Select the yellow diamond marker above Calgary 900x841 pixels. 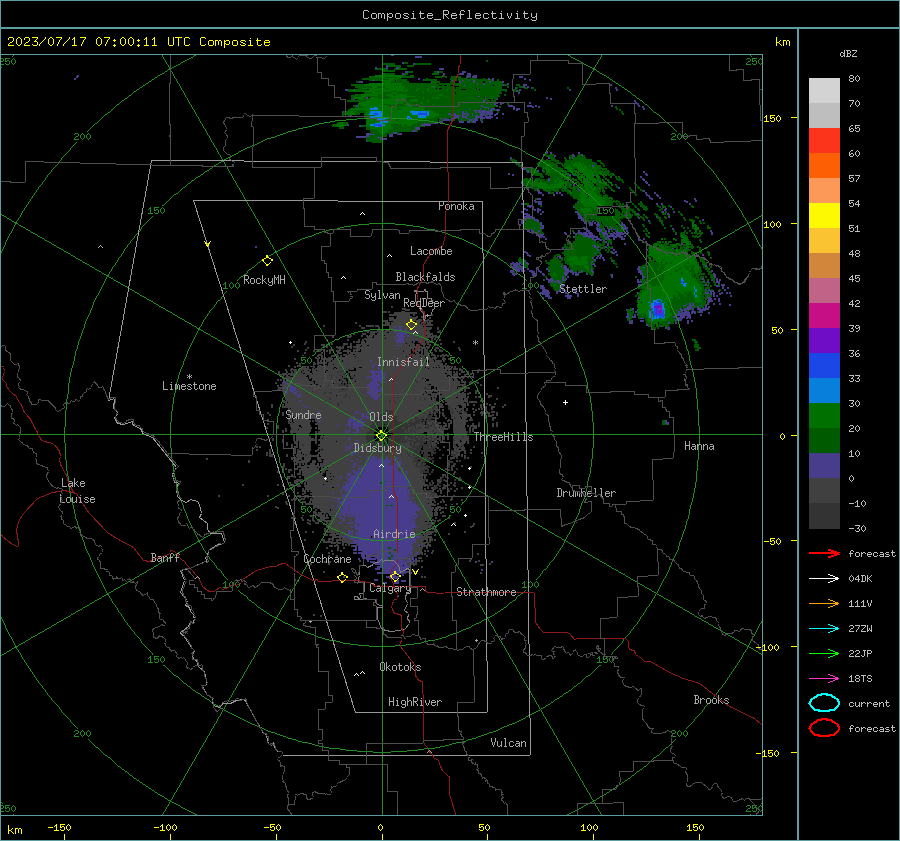[395, 576]
